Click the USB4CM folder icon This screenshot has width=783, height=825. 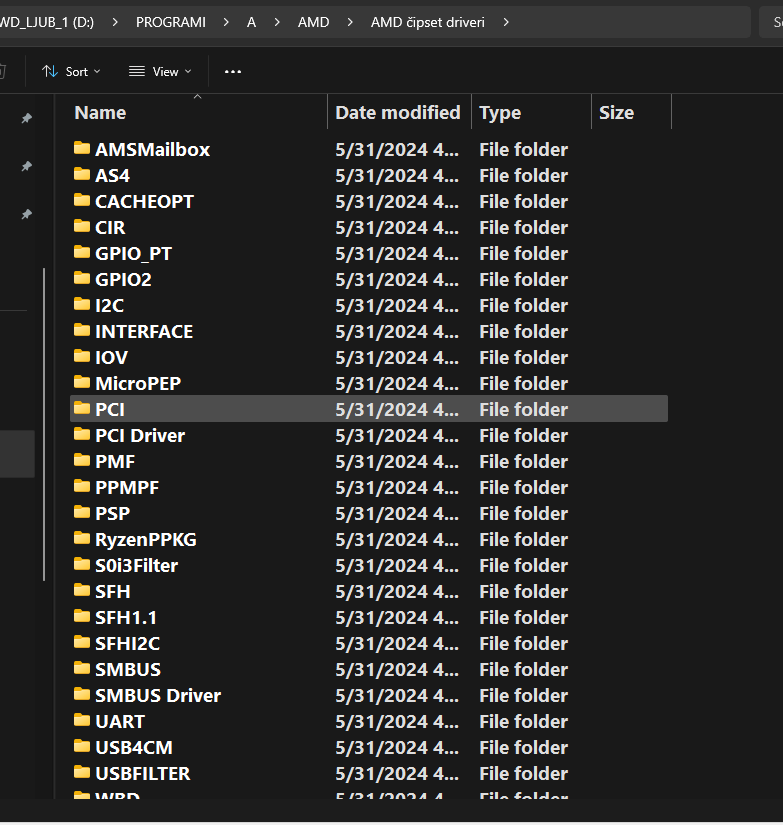[x=82, y=747]
